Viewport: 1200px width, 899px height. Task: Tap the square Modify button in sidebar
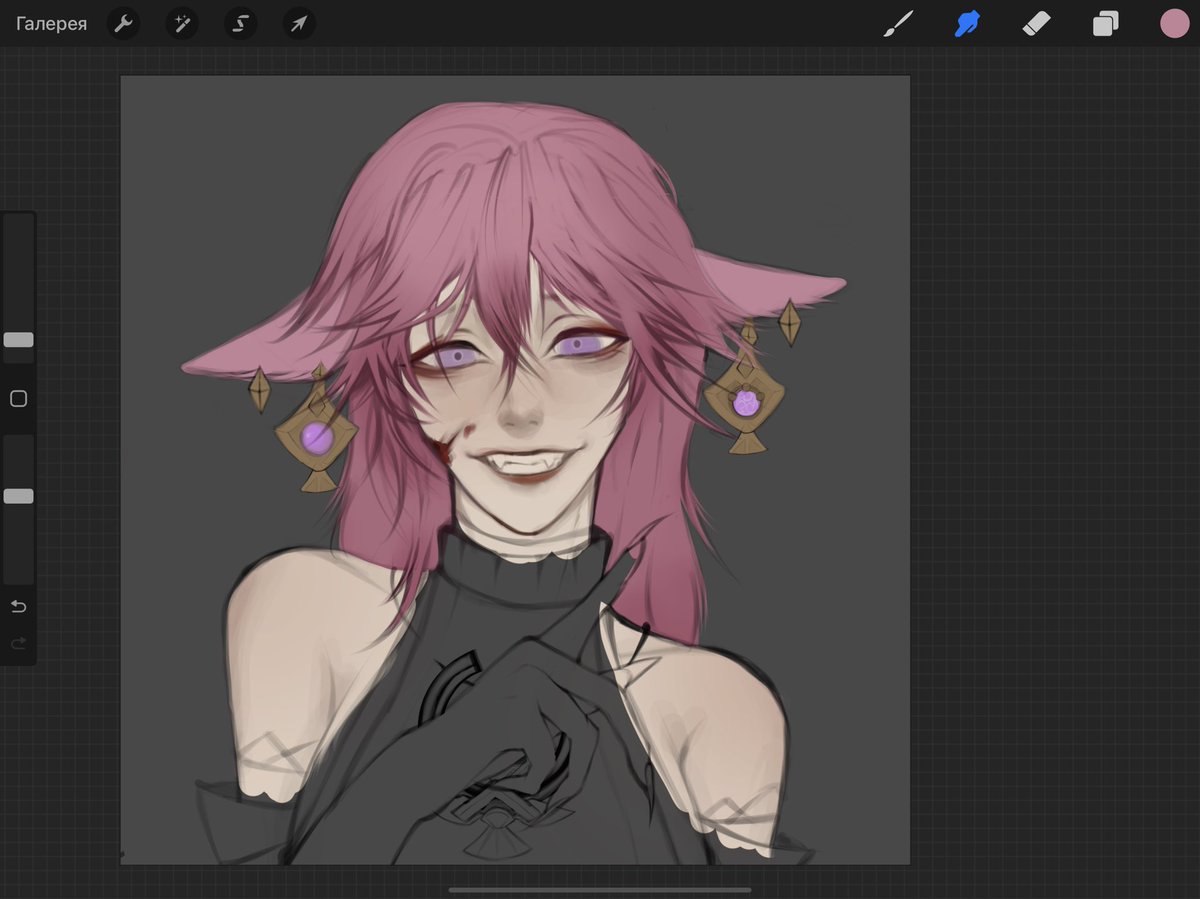(18, 399)
